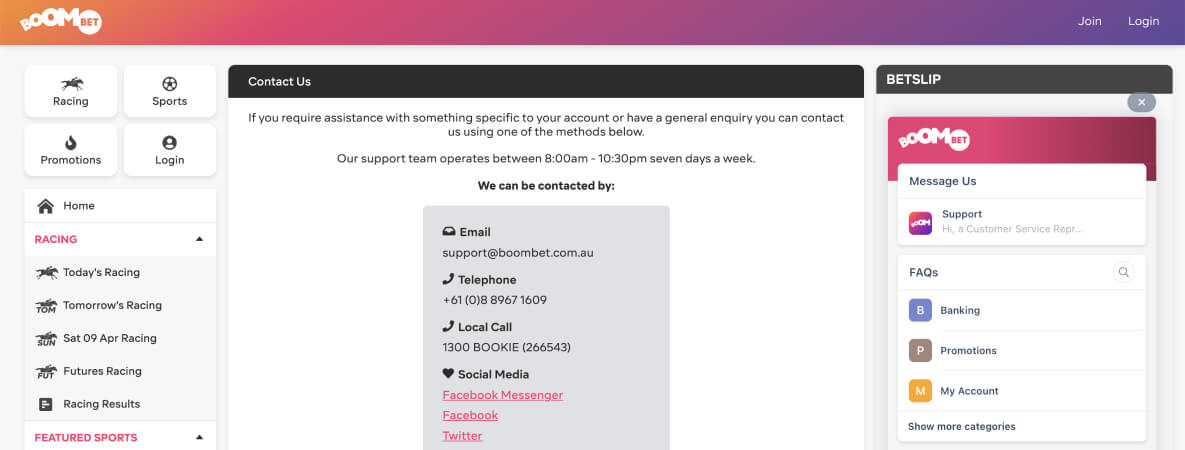Image resolution: width=1185 pixels, height=450 pixels.
Task: Open the Facebook Messenger link
Action: pyautogui.click(x=503, y=395)
